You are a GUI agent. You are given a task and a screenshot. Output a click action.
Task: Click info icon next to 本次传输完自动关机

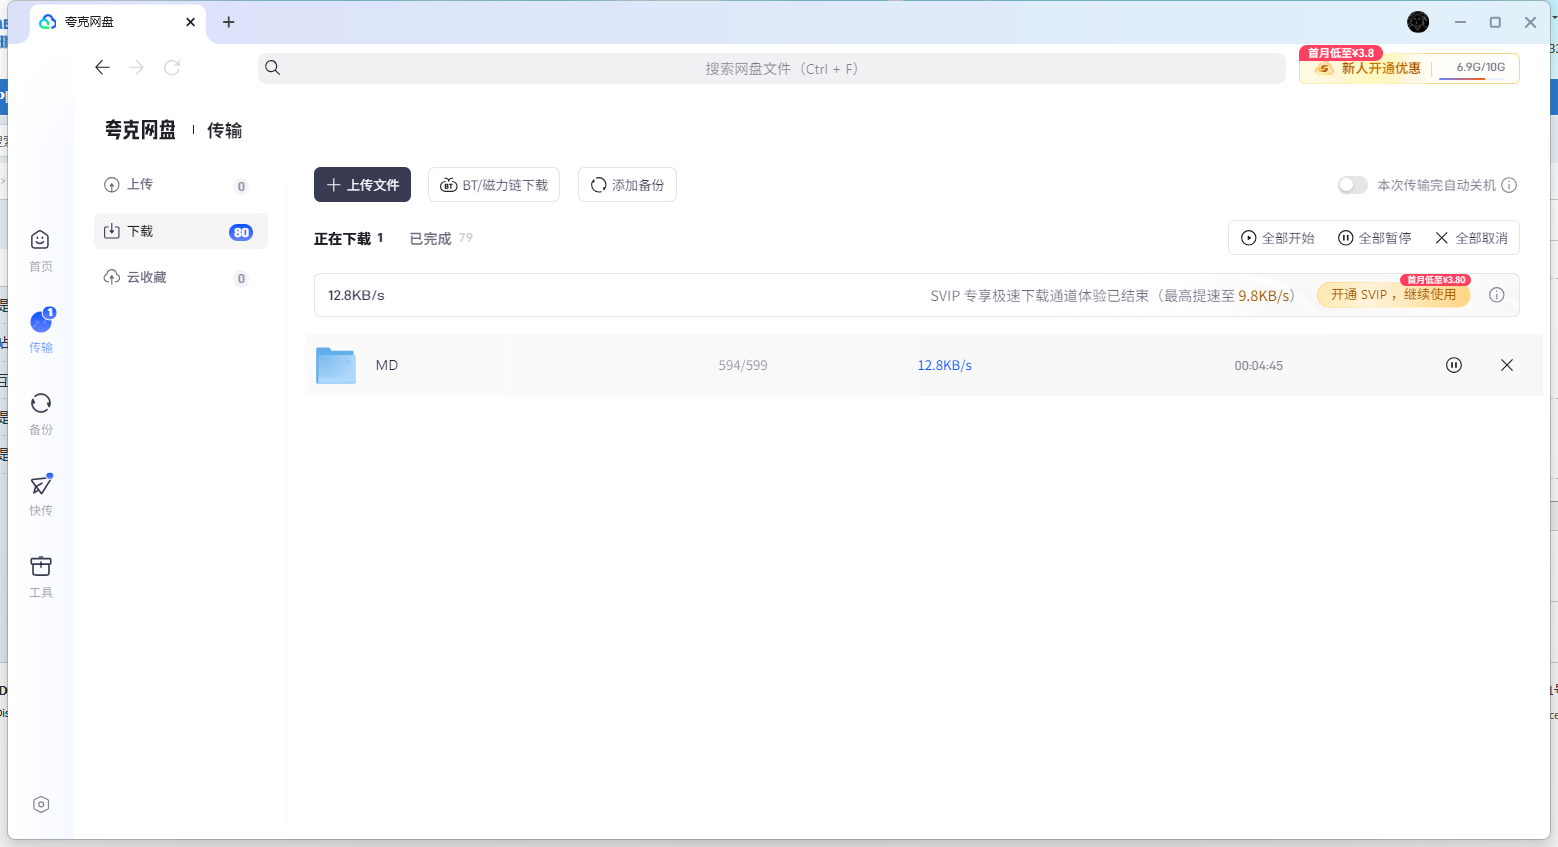coord(1510,185)
